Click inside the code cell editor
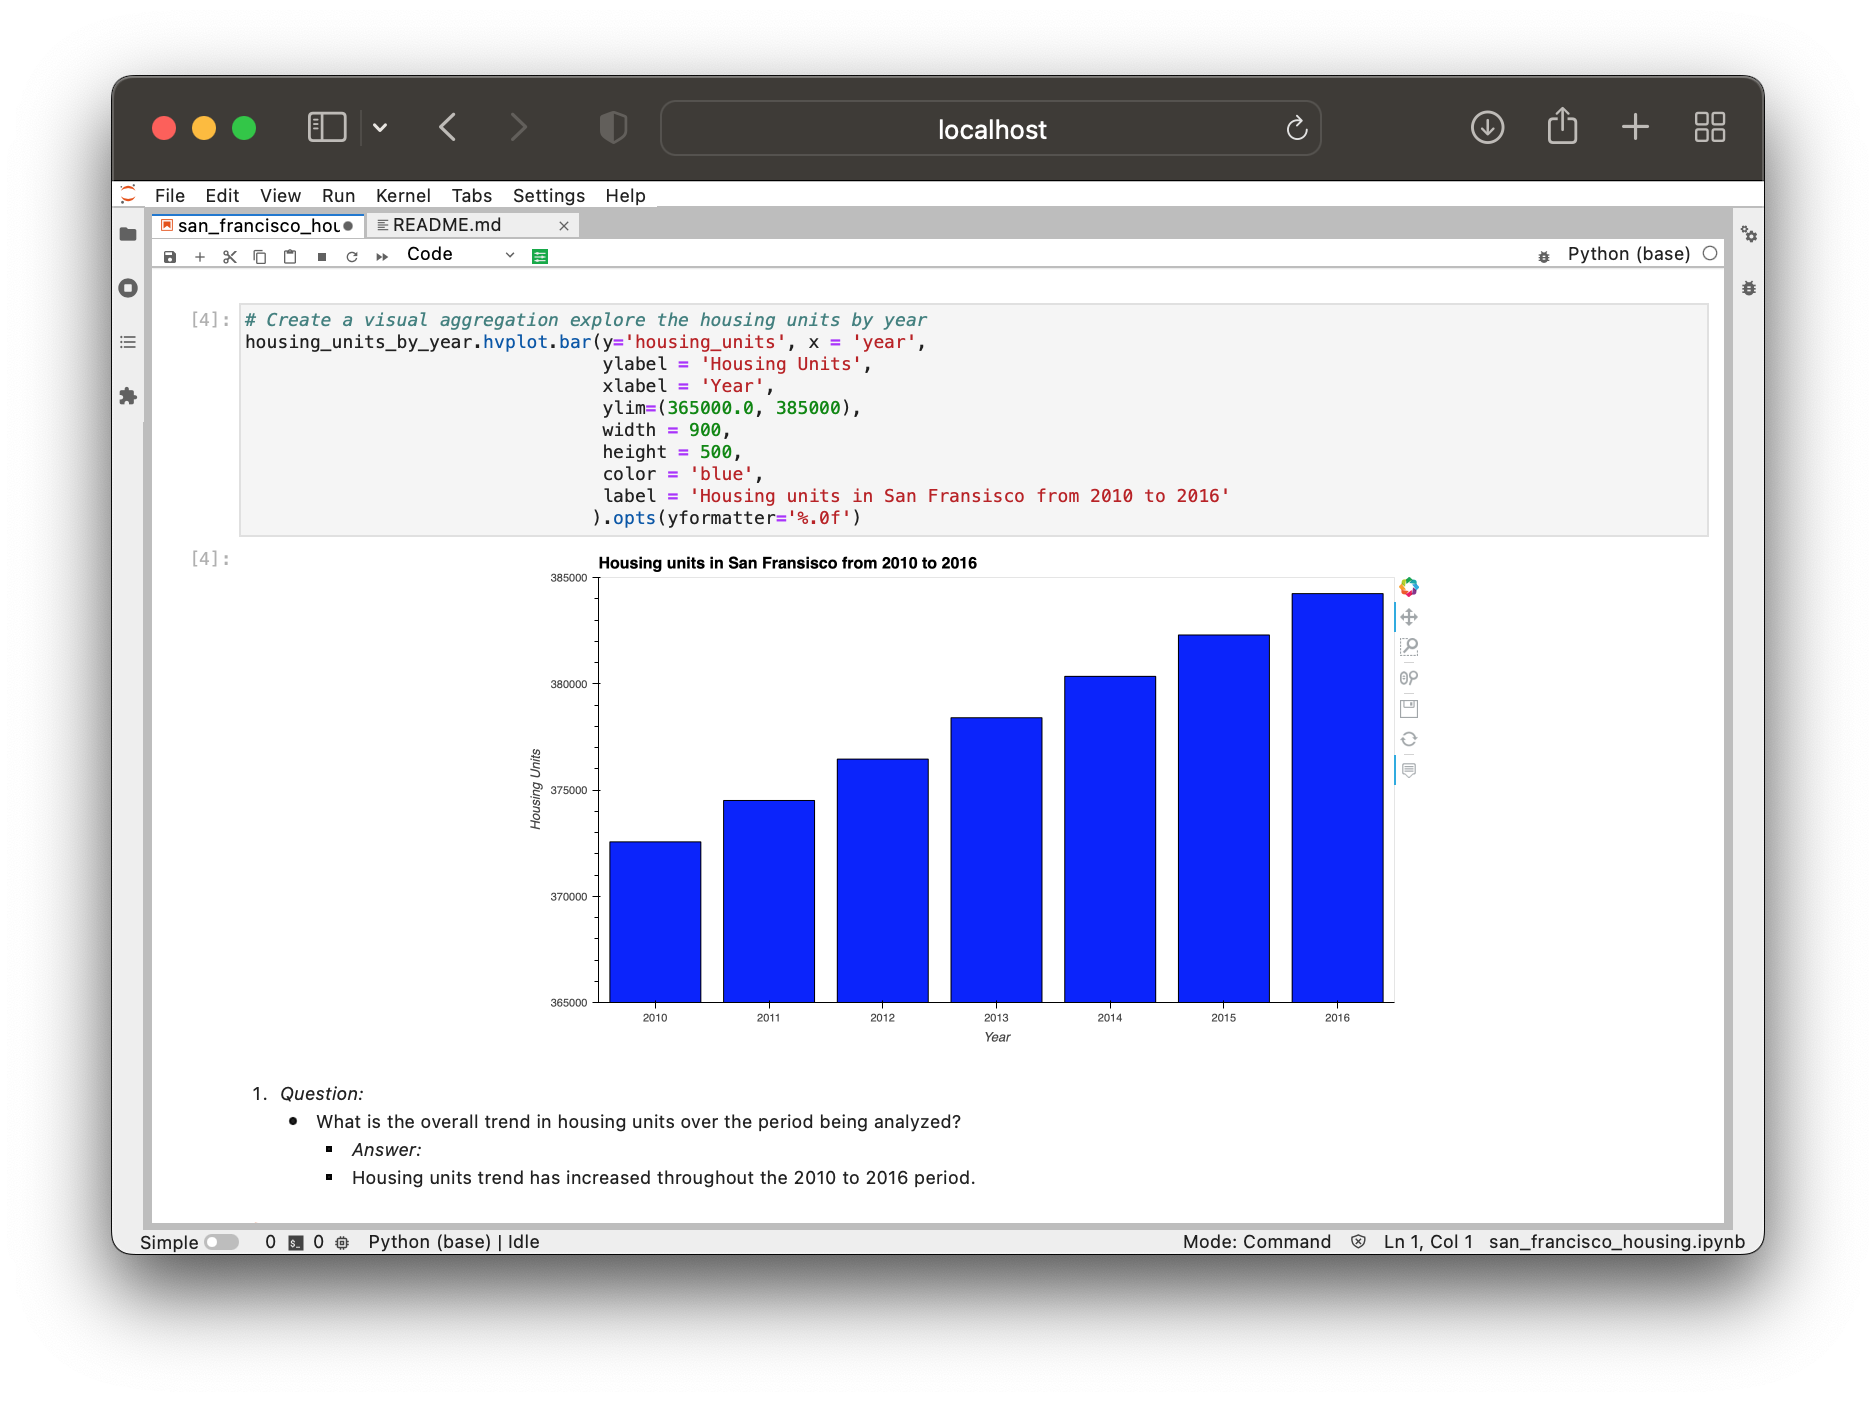 tap(973, 420)
